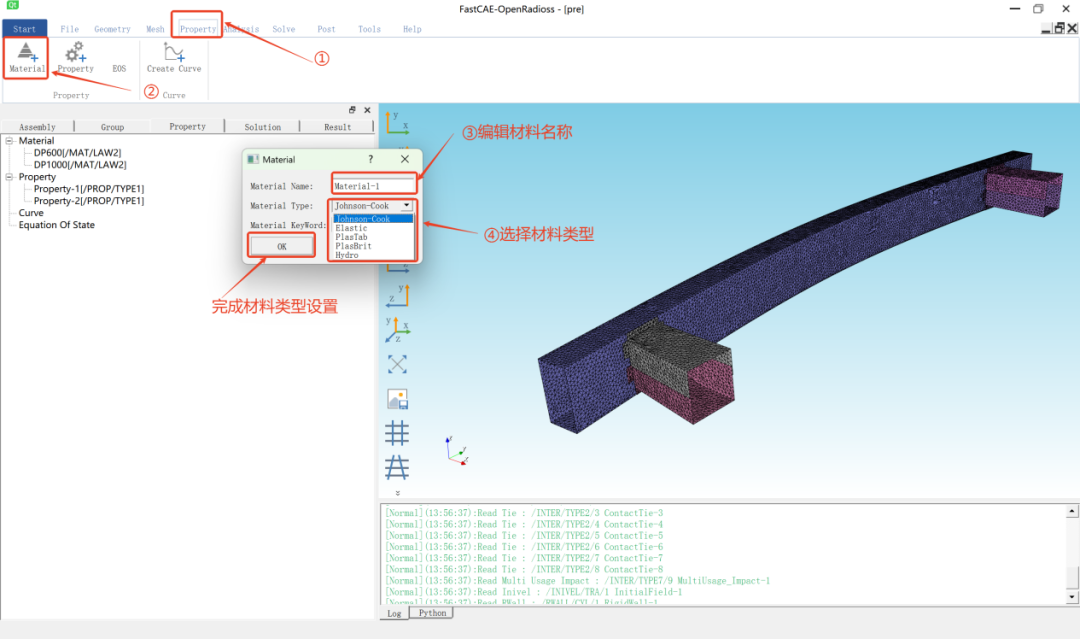This screenshot has width=1080, height=639.
Task: Open the Start ribbon tab
Action: (x=24, y=29)
